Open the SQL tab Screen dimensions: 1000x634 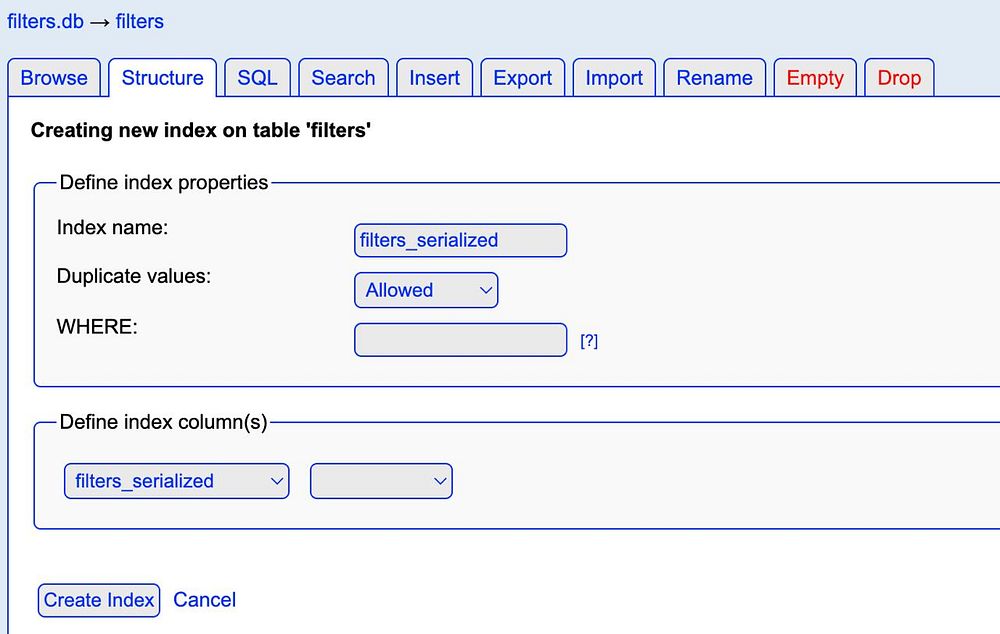257,78
